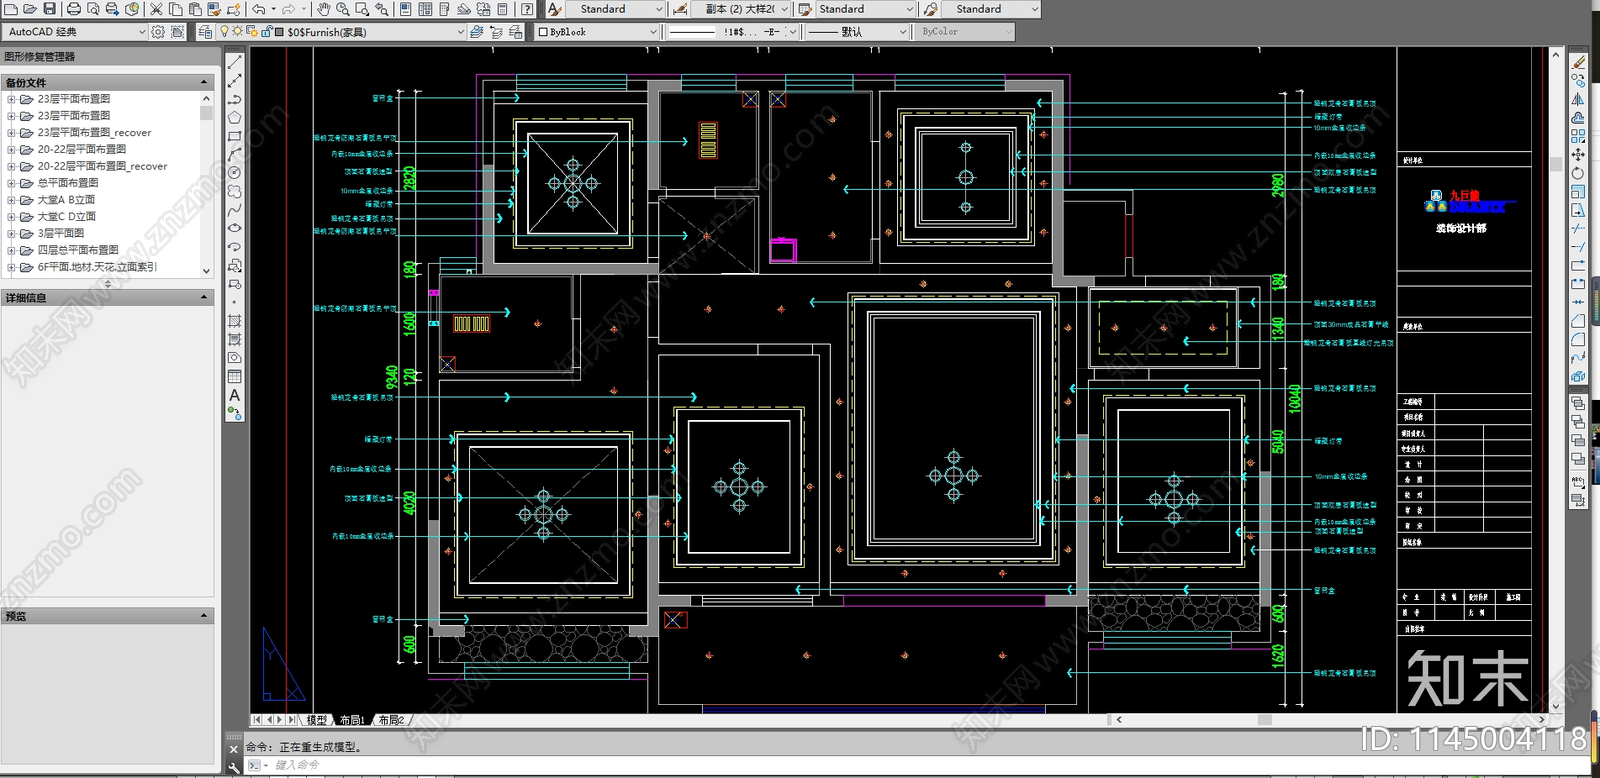1600x778 pixels.
Task: Click the Save icon in toolbar
Action: click(51, 9)
